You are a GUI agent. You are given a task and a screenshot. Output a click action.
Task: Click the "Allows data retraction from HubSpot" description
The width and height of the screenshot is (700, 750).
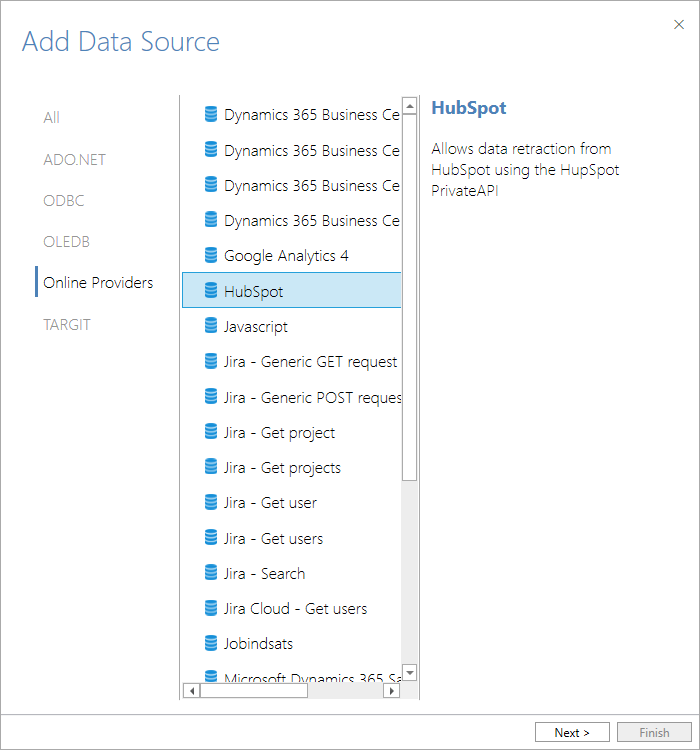[525, 170]
